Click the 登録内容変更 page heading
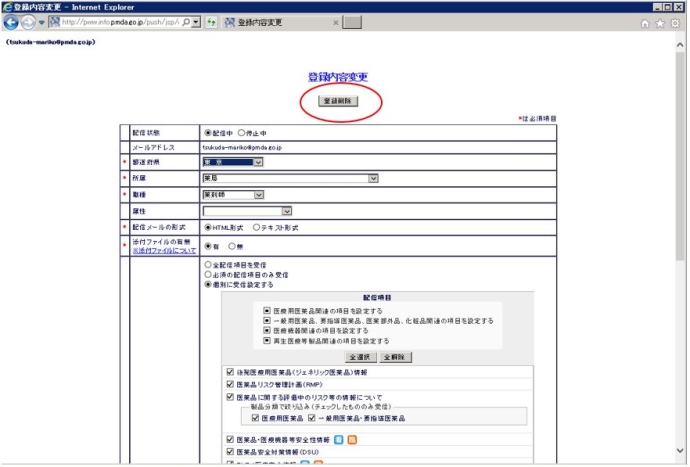The height and width of the screenshot is (467, 690). 338,77
